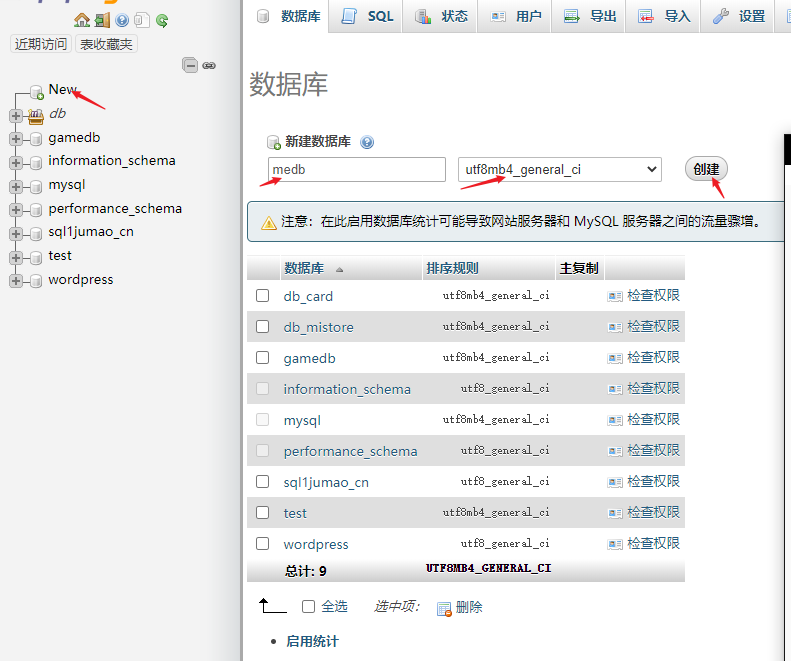Open the 导入 import tab

[x=663, y=16]
